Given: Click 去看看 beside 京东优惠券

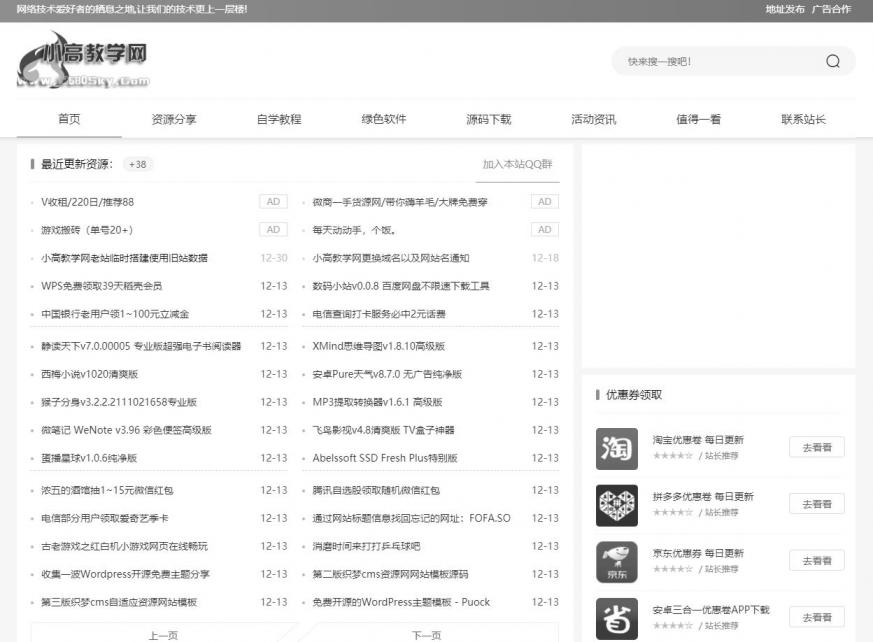Looking at the screenshot, I should 816,558.
